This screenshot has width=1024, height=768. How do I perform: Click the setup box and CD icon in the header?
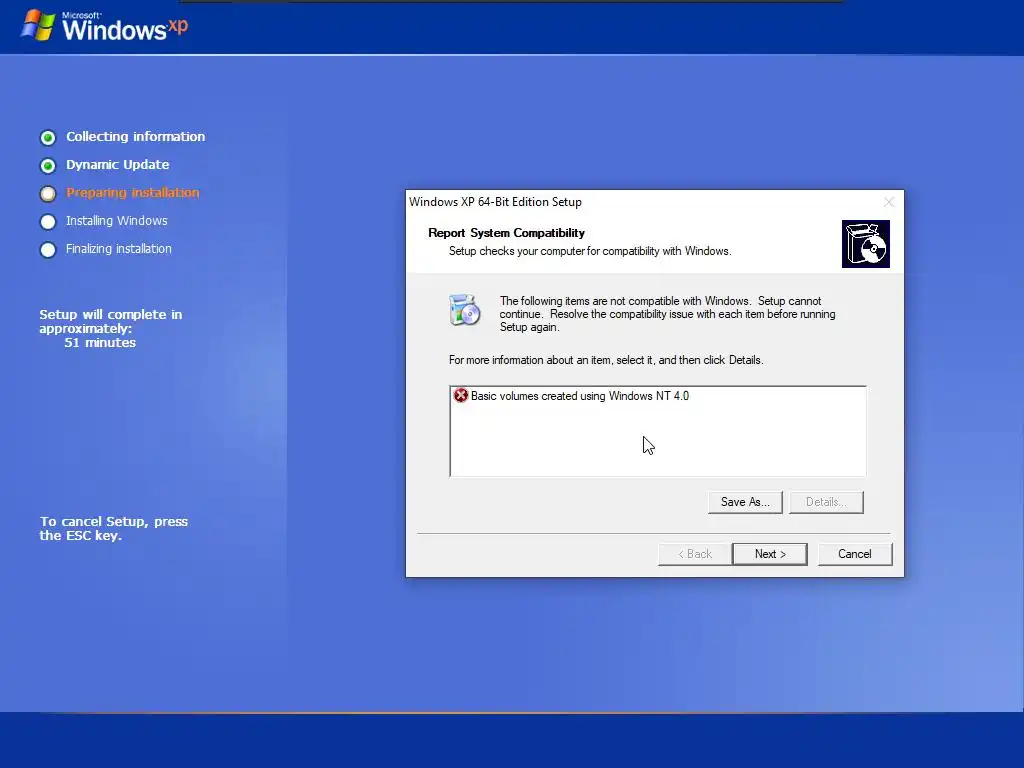tap(865, 244)
